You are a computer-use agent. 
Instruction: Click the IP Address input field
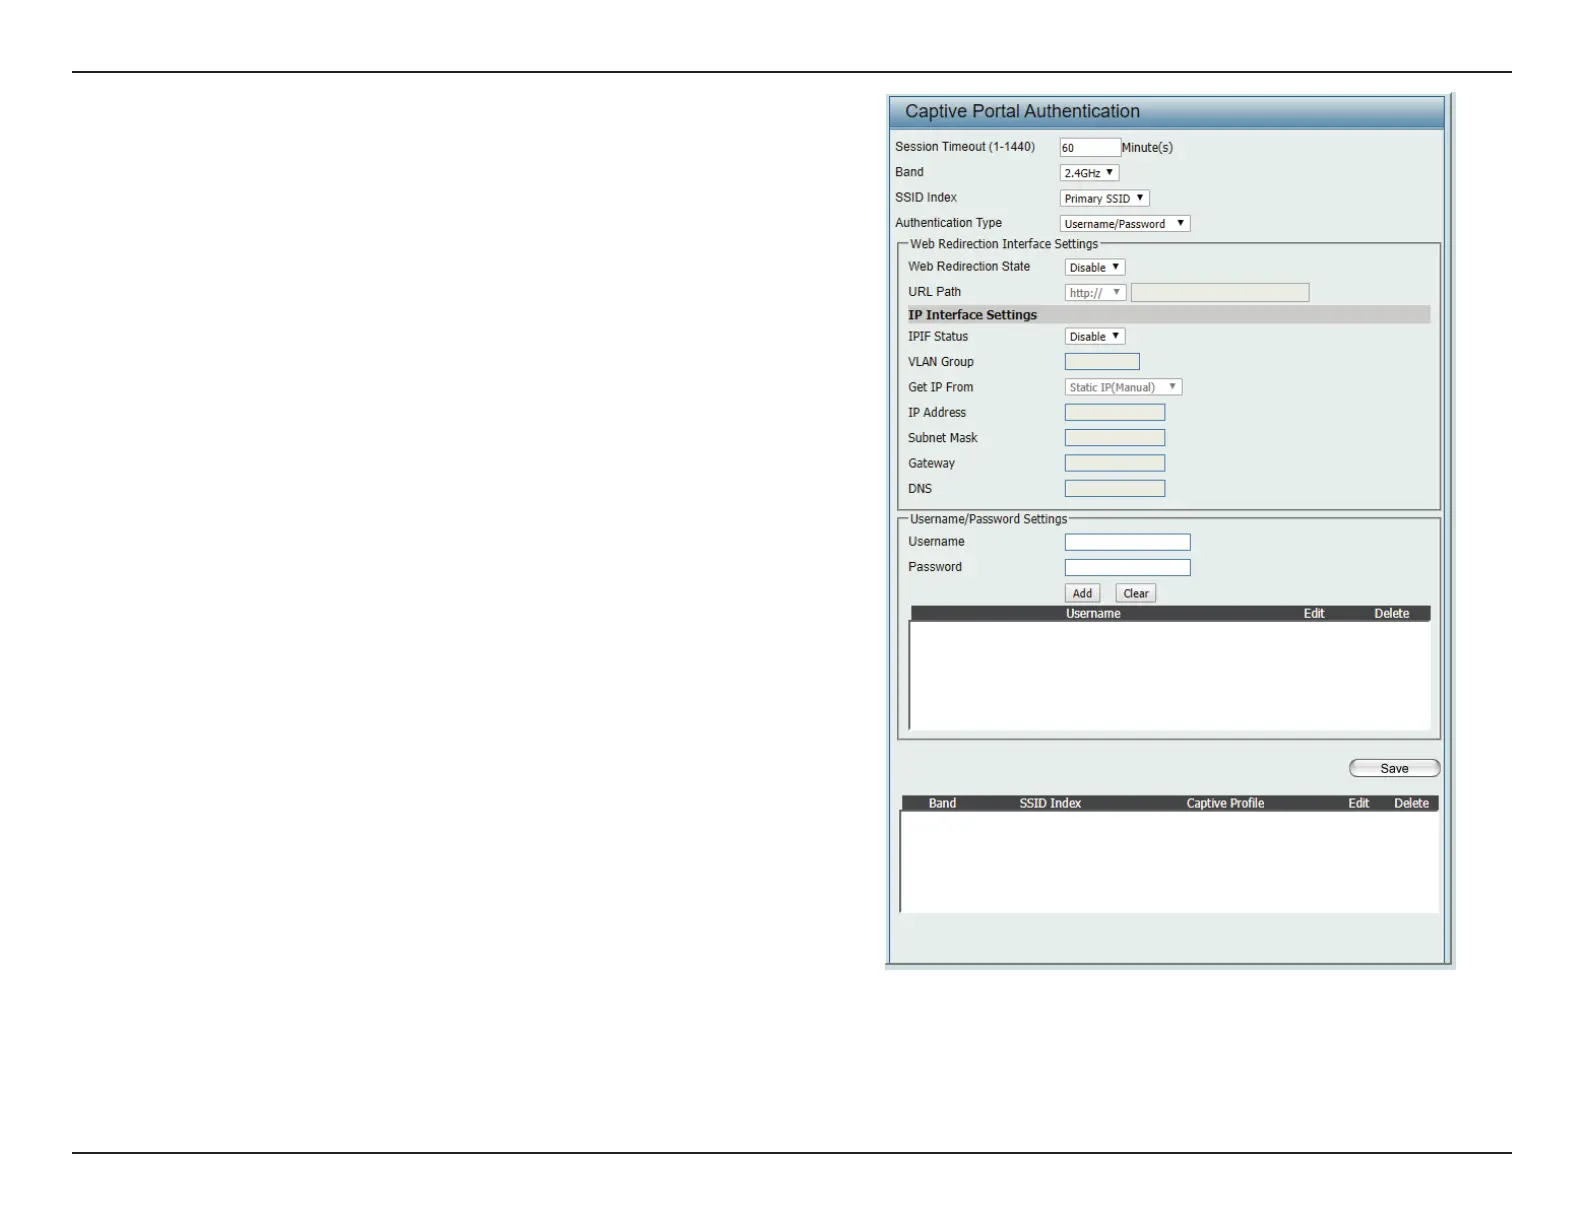click(x=1114, y=412)
